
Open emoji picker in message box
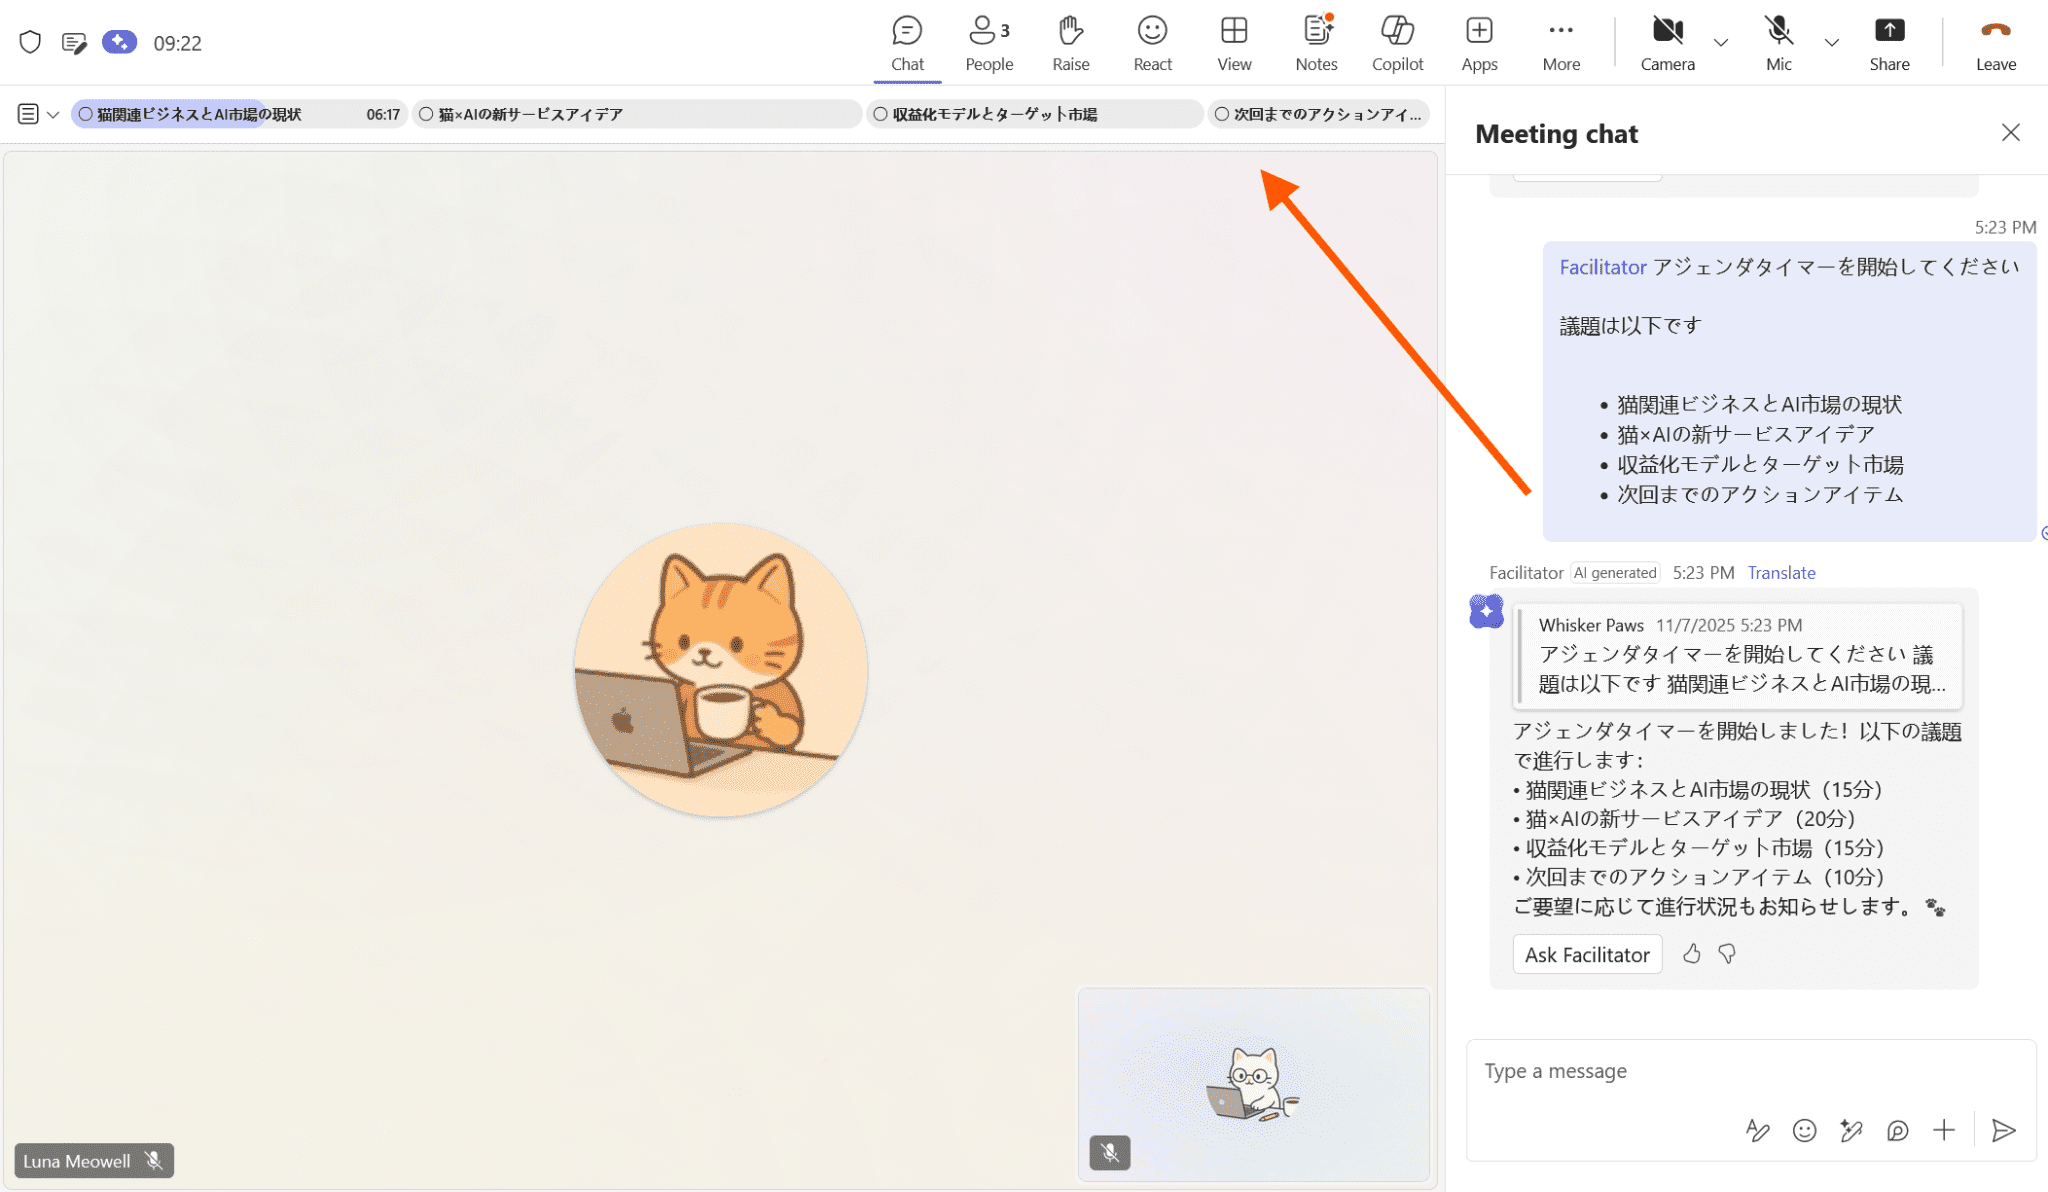pyautogui.click(x=1804, y=1130)
